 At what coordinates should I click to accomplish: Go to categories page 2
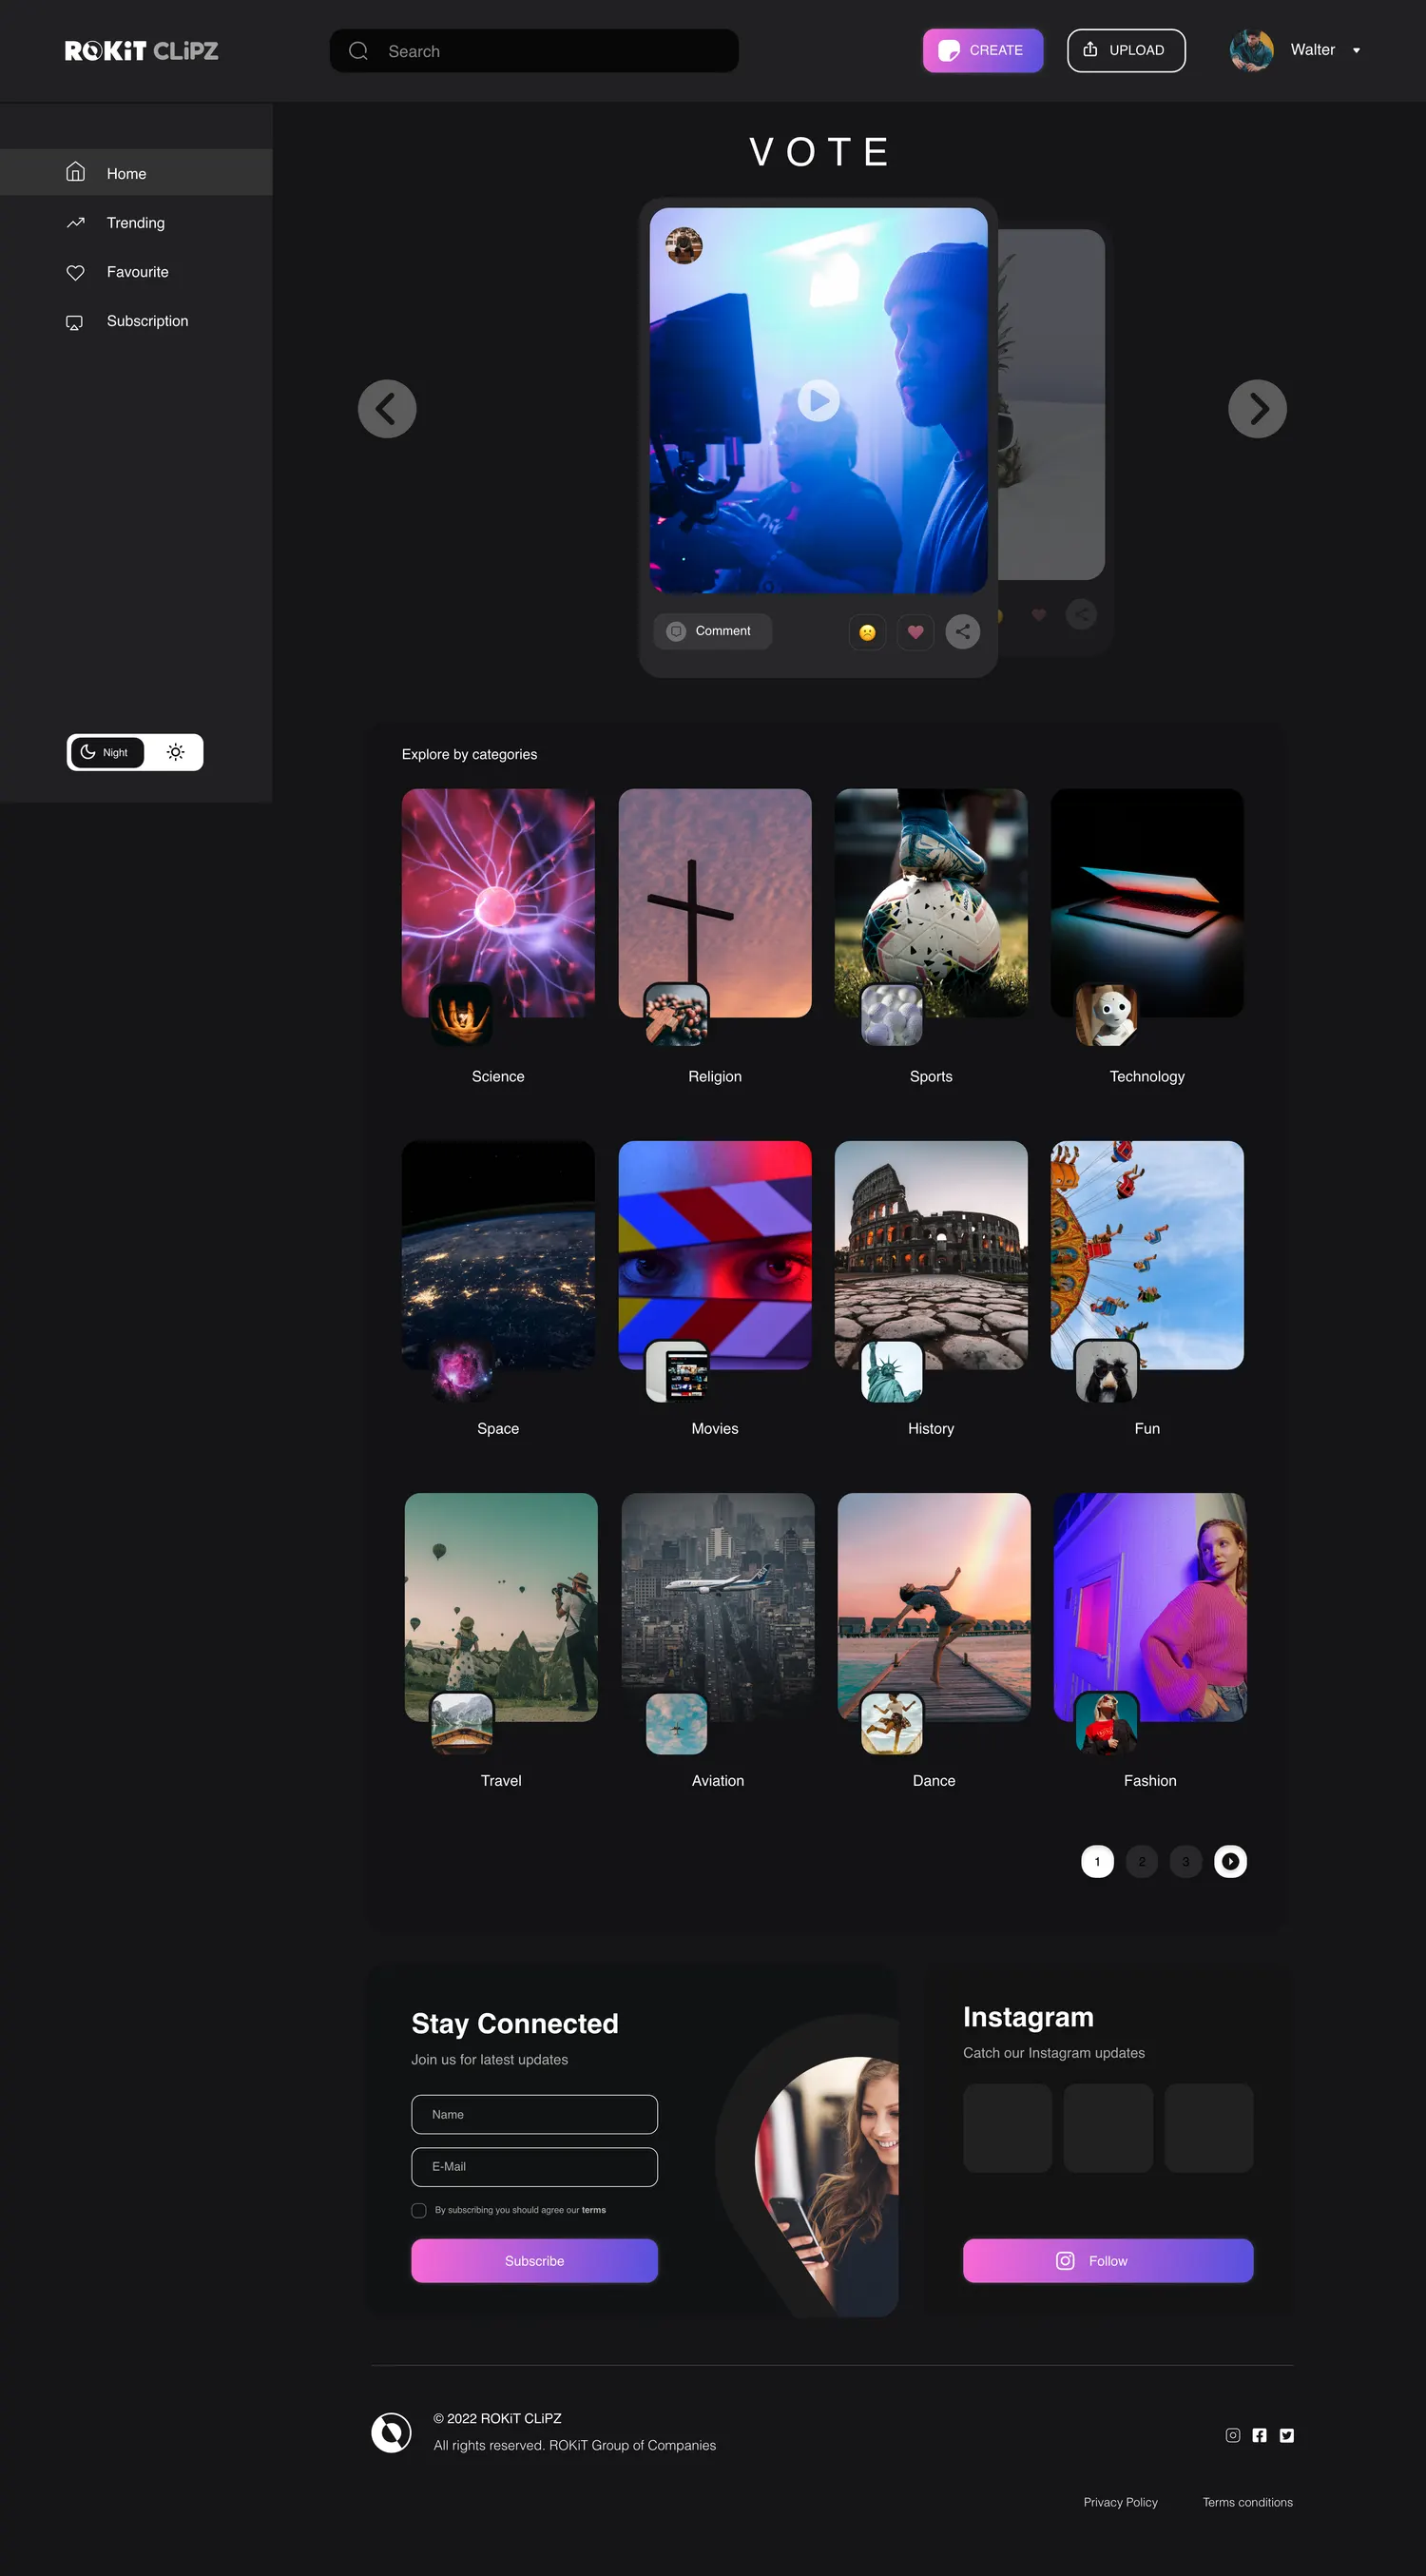point(1141,1861)
